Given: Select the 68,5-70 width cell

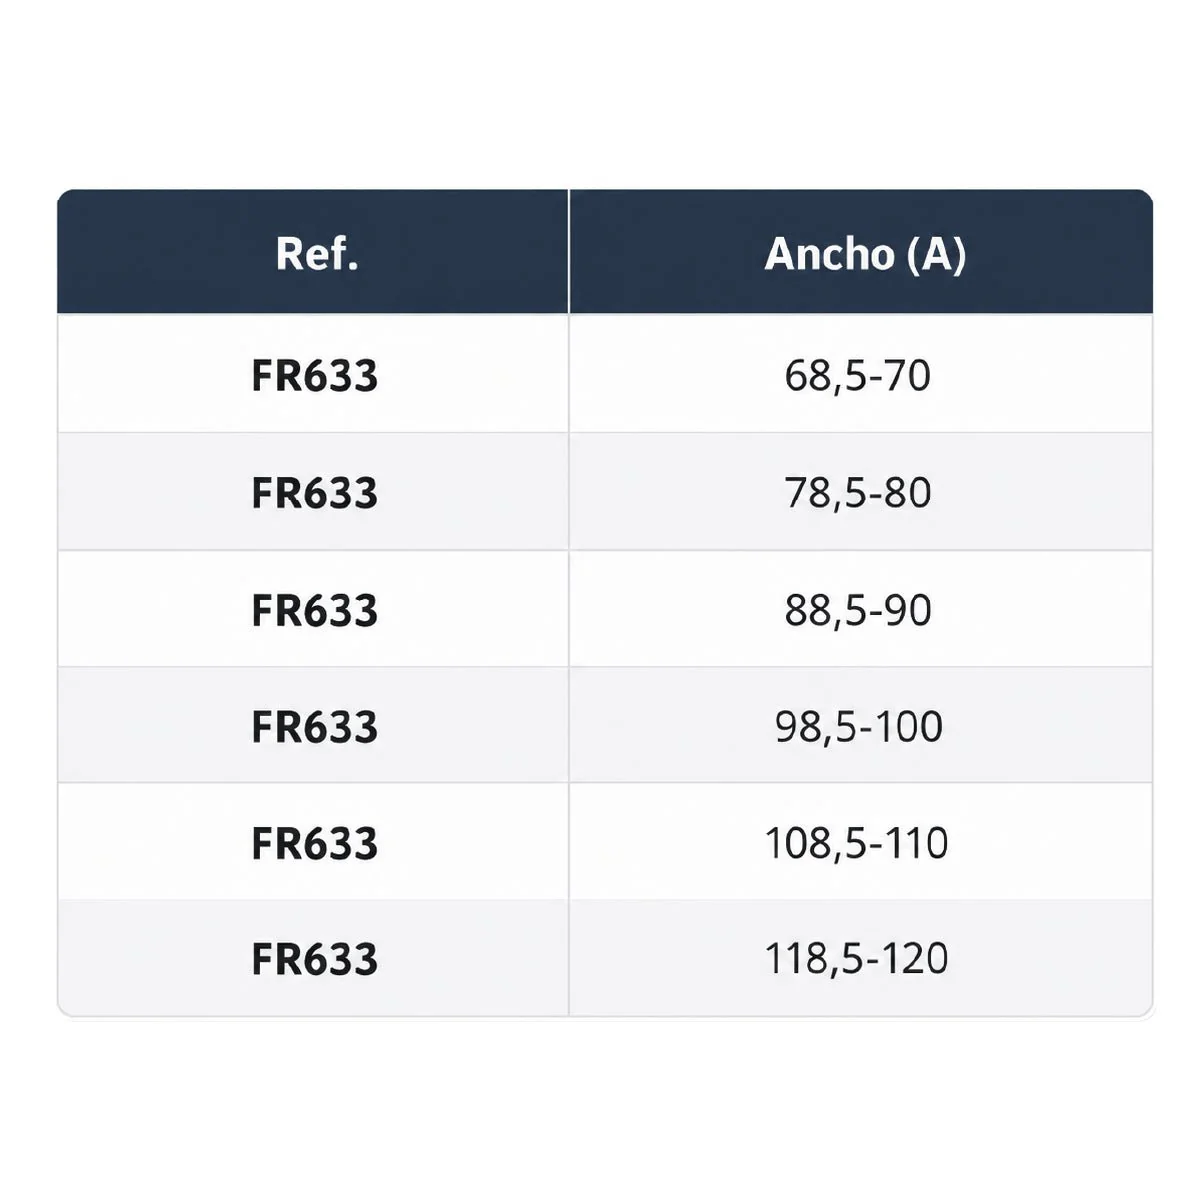Looking at the screenshot, I should click(861, 374).
